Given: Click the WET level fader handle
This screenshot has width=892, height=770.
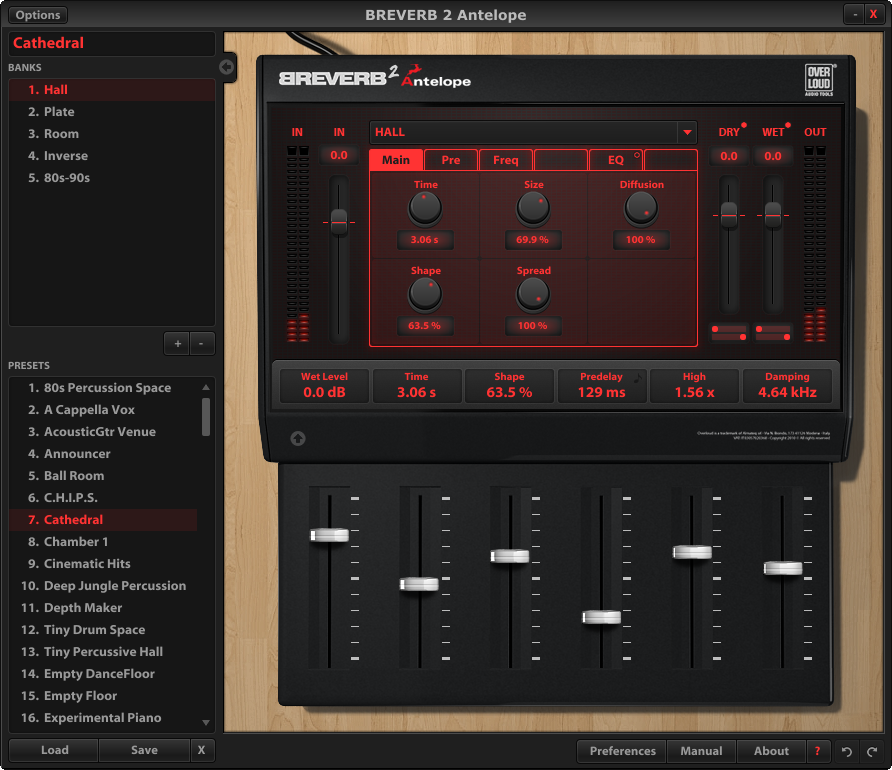Looking at the screenshot, I should 773,216.
